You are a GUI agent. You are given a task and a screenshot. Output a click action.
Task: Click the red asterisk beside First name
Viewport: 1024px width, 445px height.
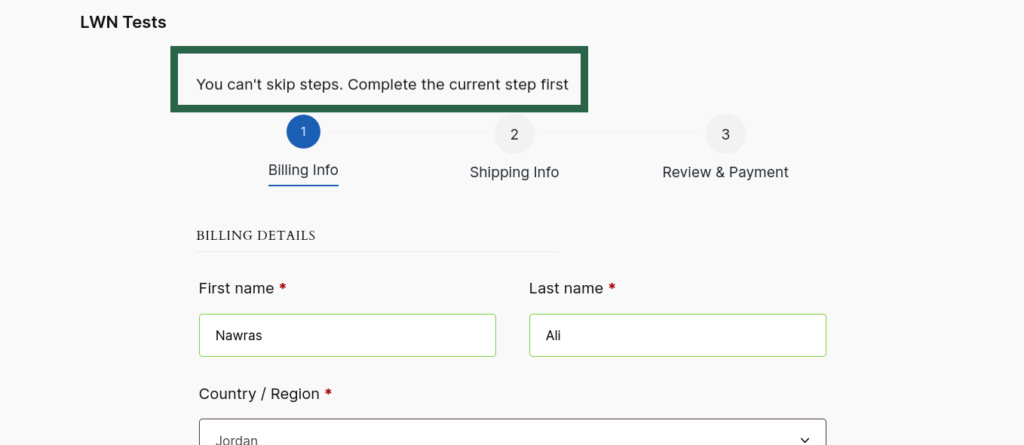pyautogui.click(x=283, y=288)
